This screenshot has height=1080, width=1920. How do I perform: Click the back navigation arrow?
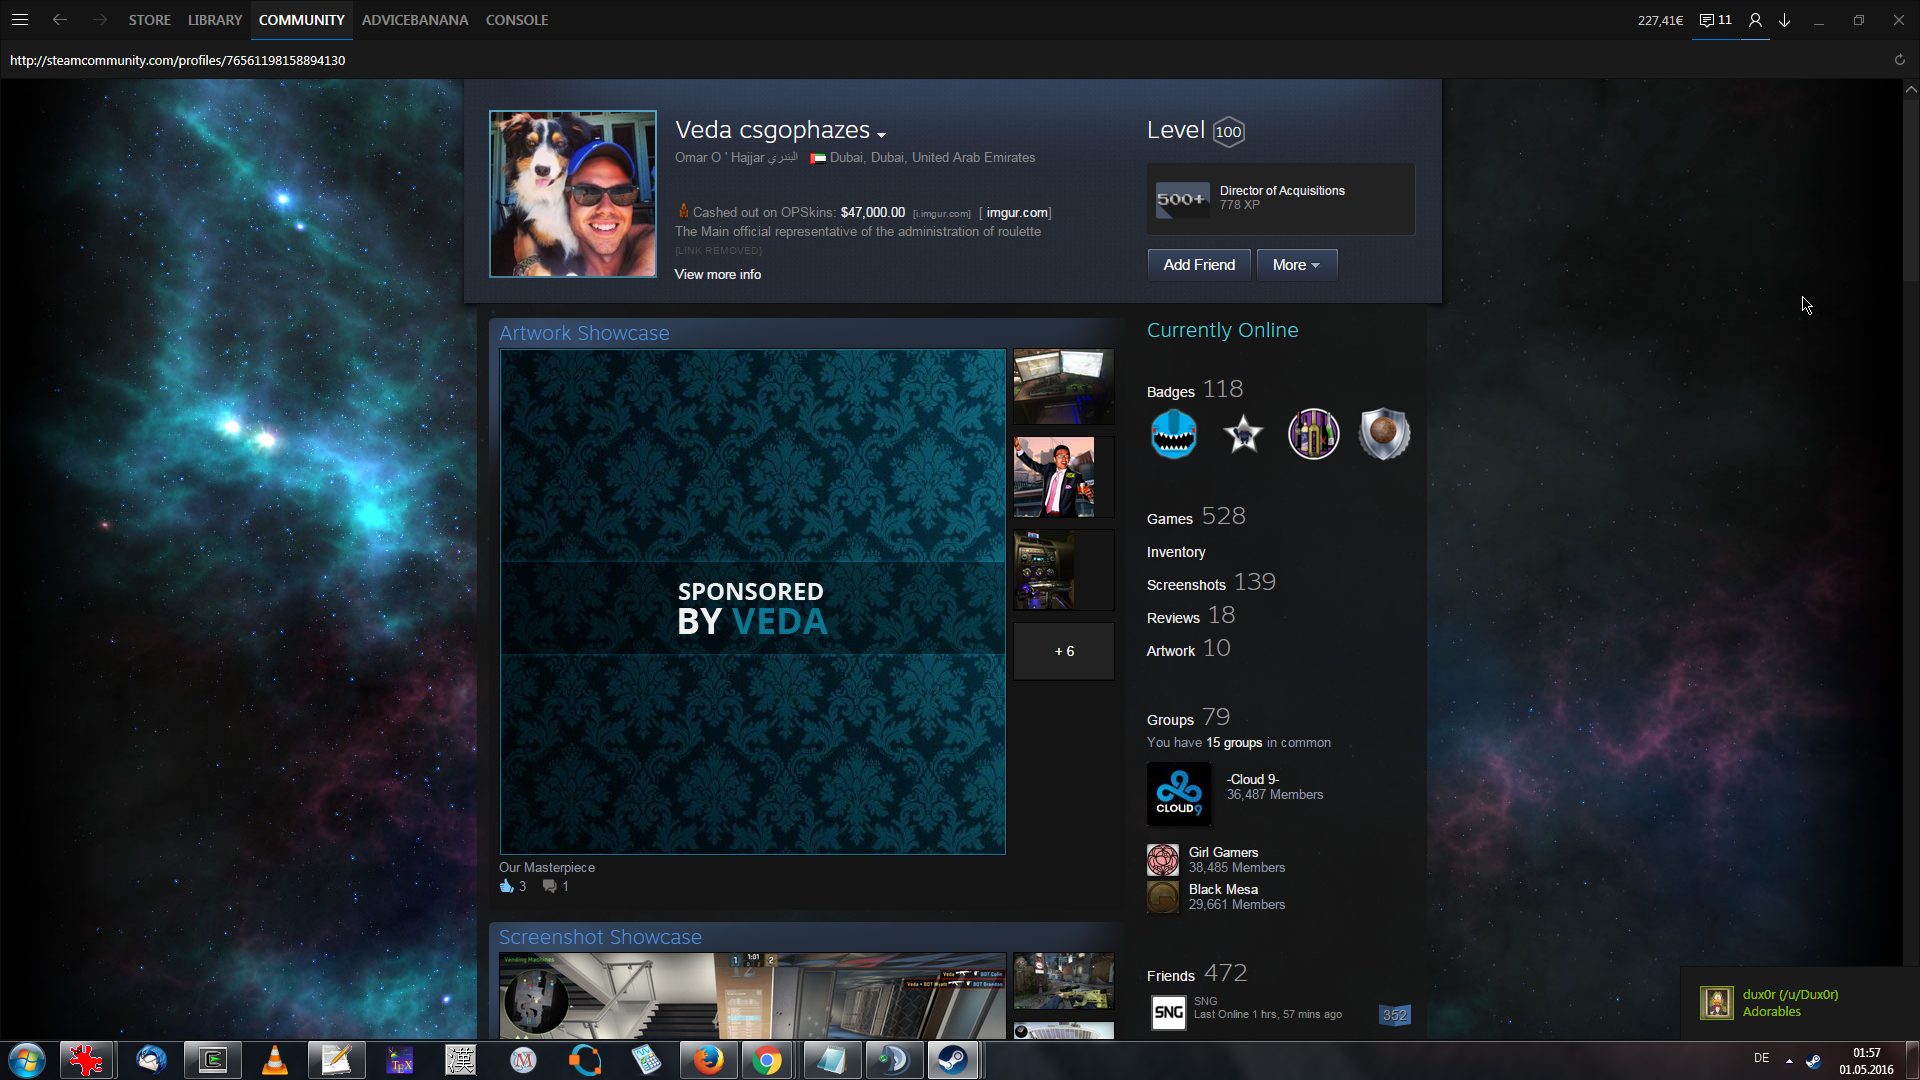(60, 20)
